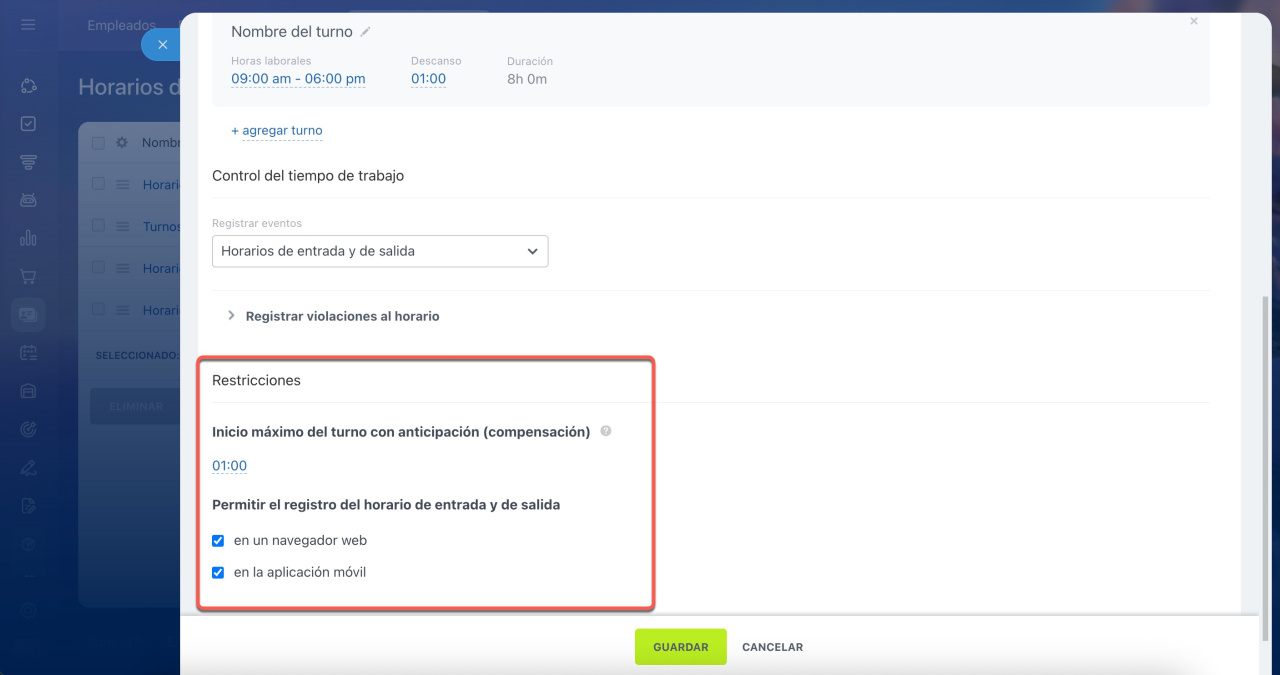Toggle the select-all checkbox in list header
The height and width of the screenshot is (675, 1280).
(98, 143)
